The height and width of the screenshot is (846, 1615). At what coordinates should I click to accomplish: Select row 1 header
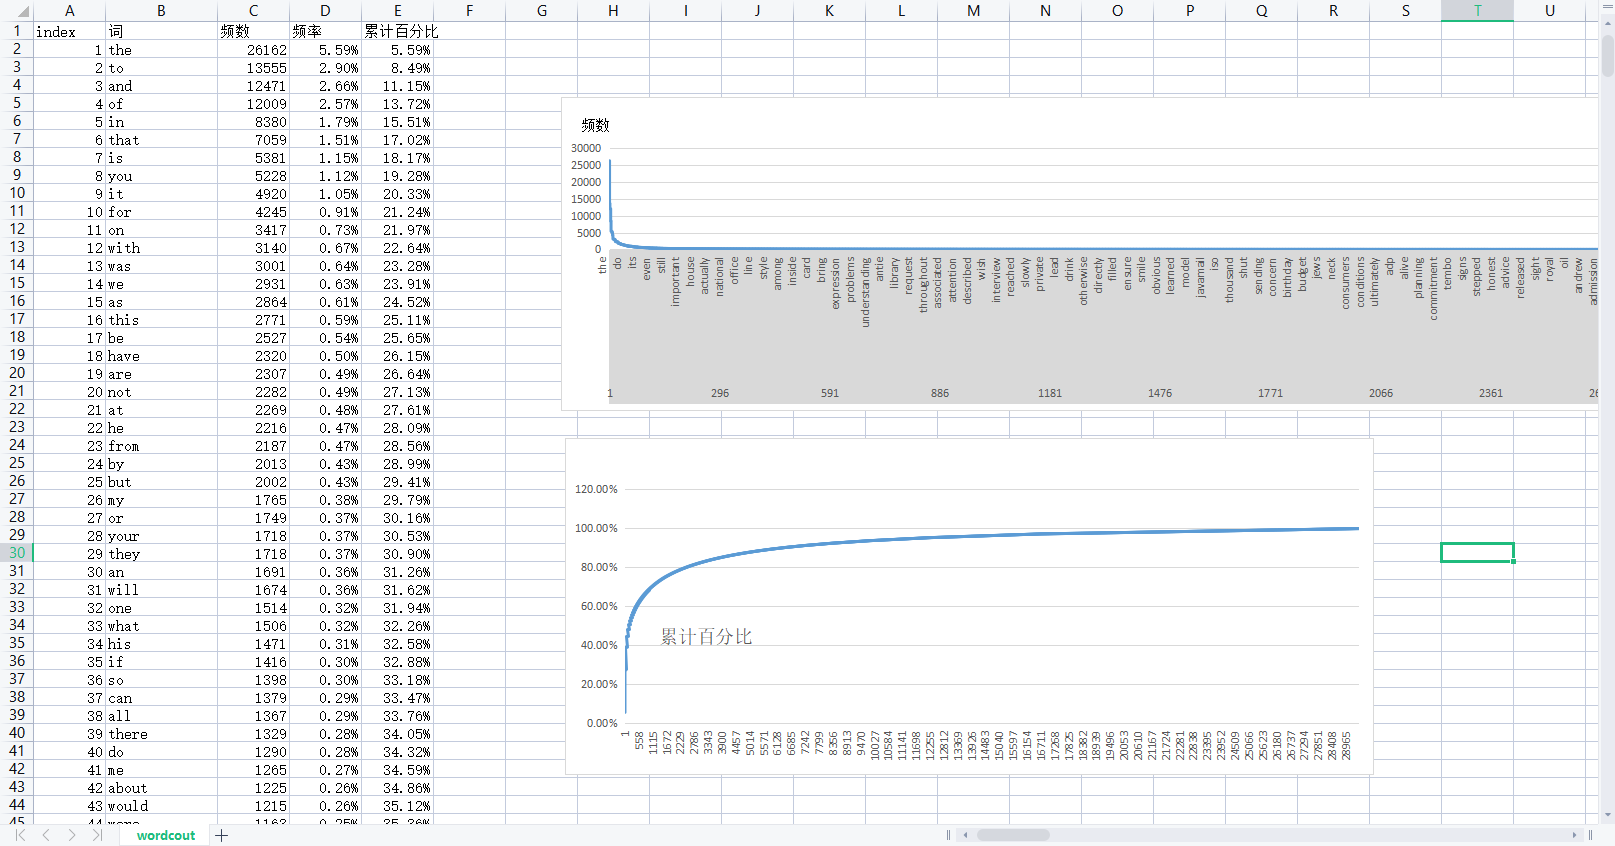pyautogui.click(x=17, y=31)
